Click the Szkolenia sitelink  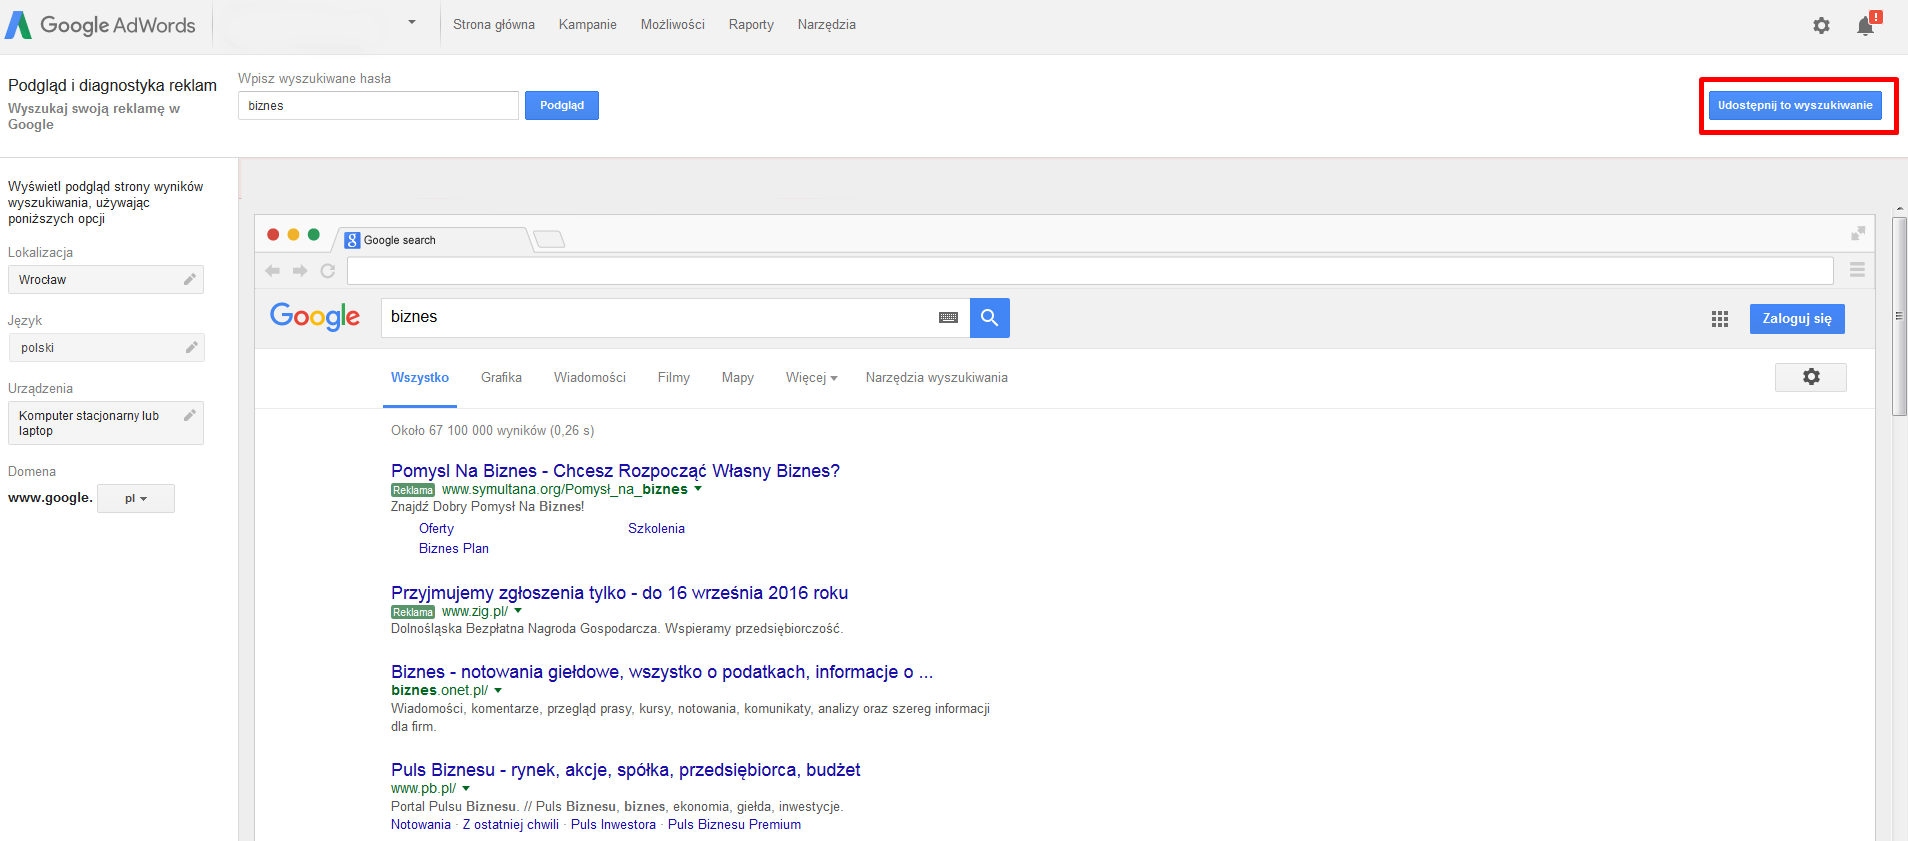[656, 529]
